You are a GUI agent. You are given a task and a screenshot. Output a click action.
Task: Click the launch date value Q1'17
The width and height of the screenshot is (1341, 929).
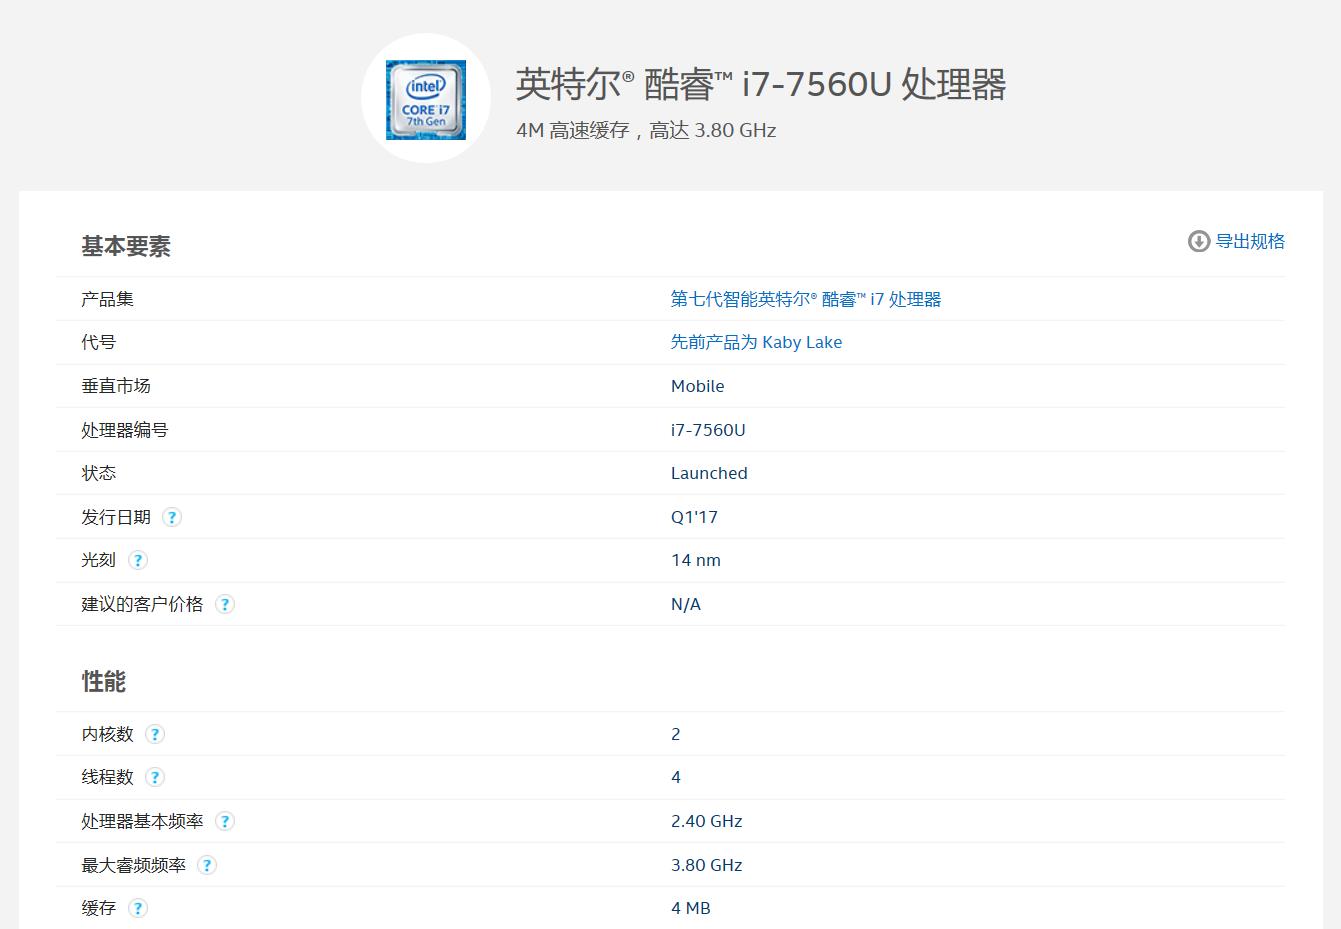coord(694,517)
